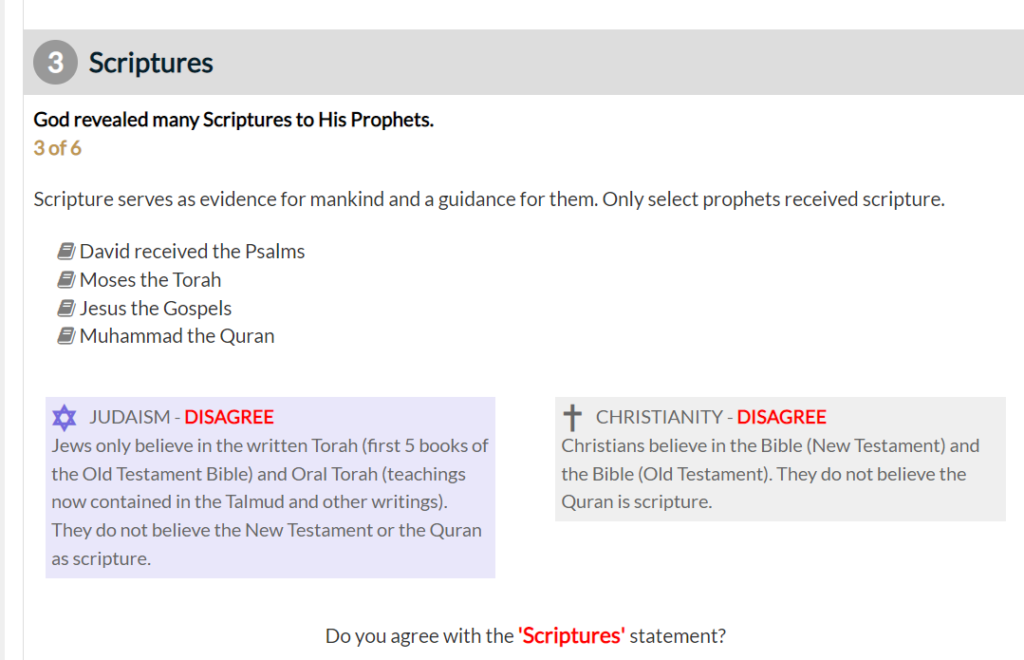The width and height of the screenshot is (1024, 660).
Task: Click the bold statement about God revealing Scriptures
Action: 234,119
